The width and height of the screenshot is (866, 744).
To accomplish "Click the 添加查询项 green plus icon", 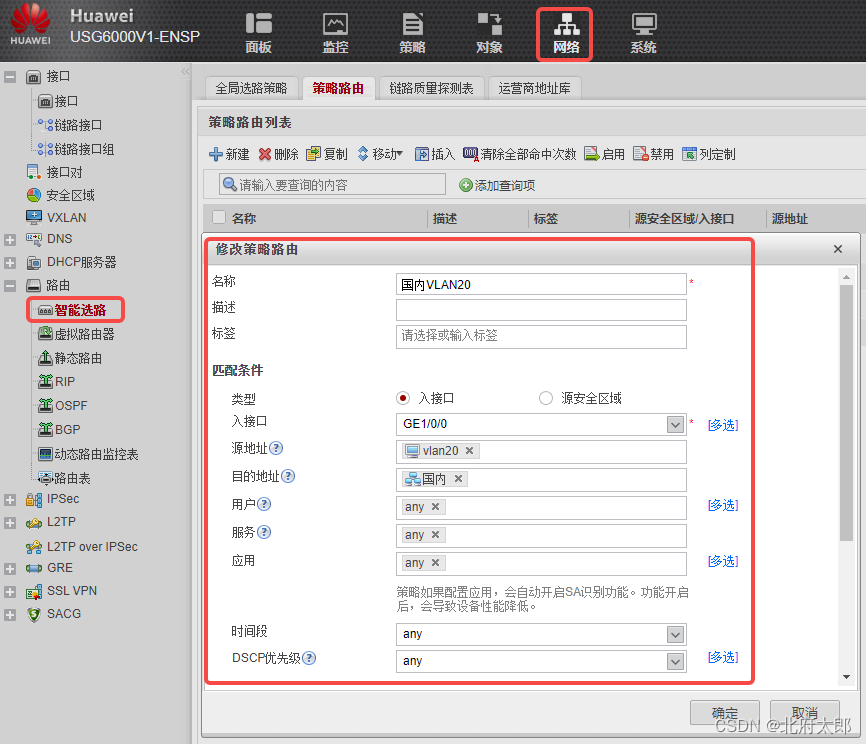I will pos(466,185).
